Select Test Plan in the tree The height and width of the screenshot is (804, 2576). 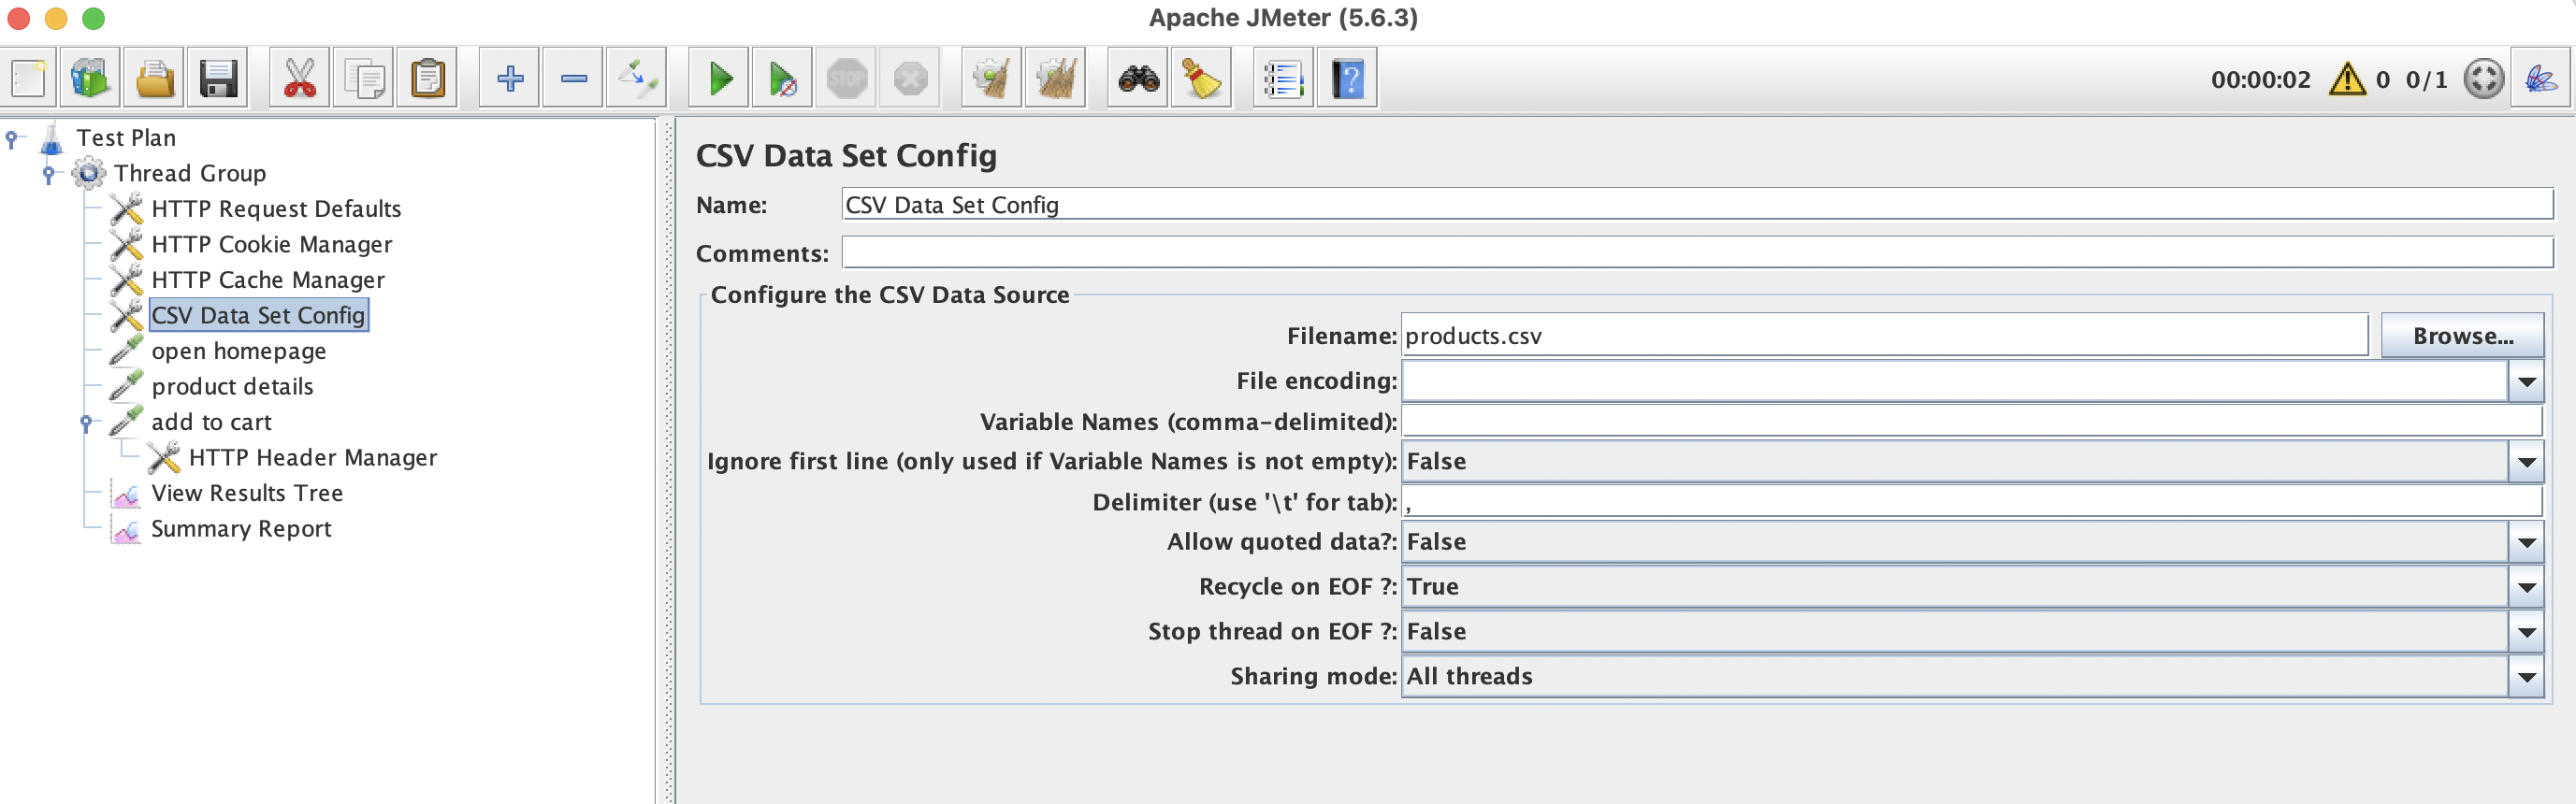click(x=126, y=138)
